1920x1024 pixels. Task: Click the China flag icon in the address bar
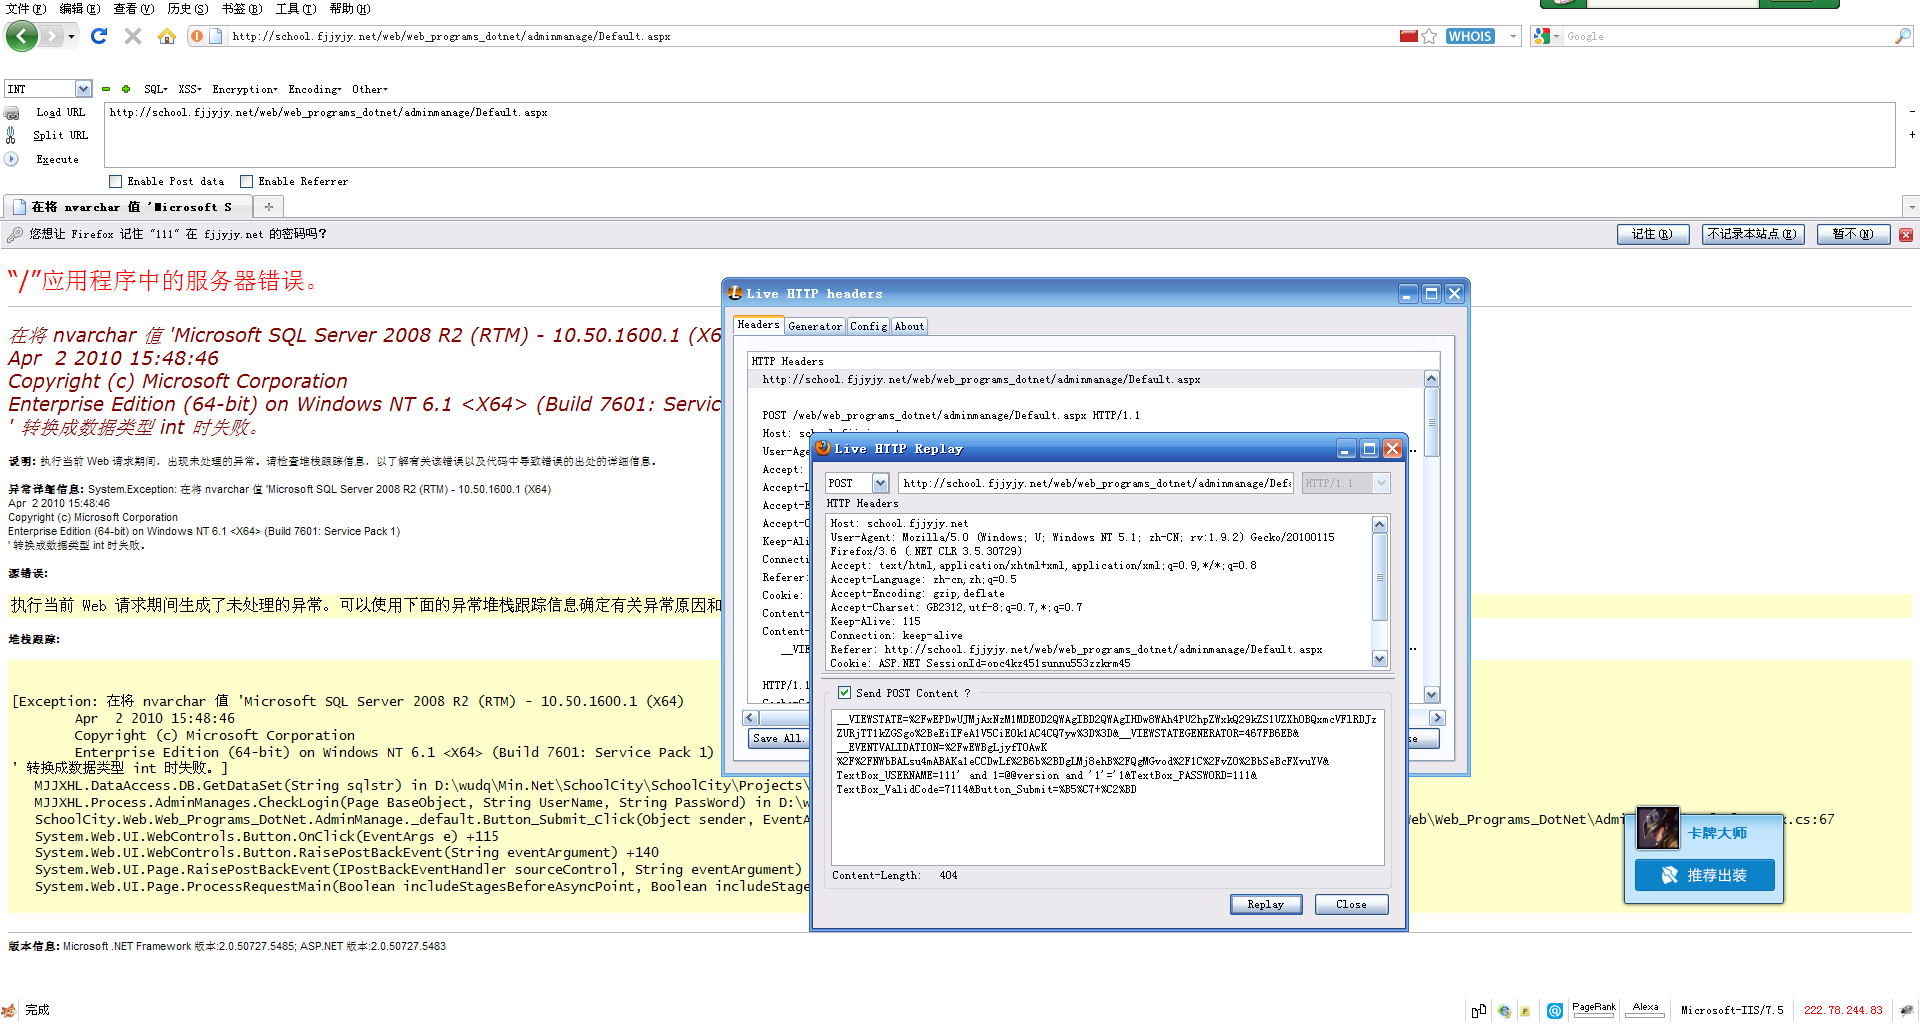pyautogui.click(x=1409, y=36)
